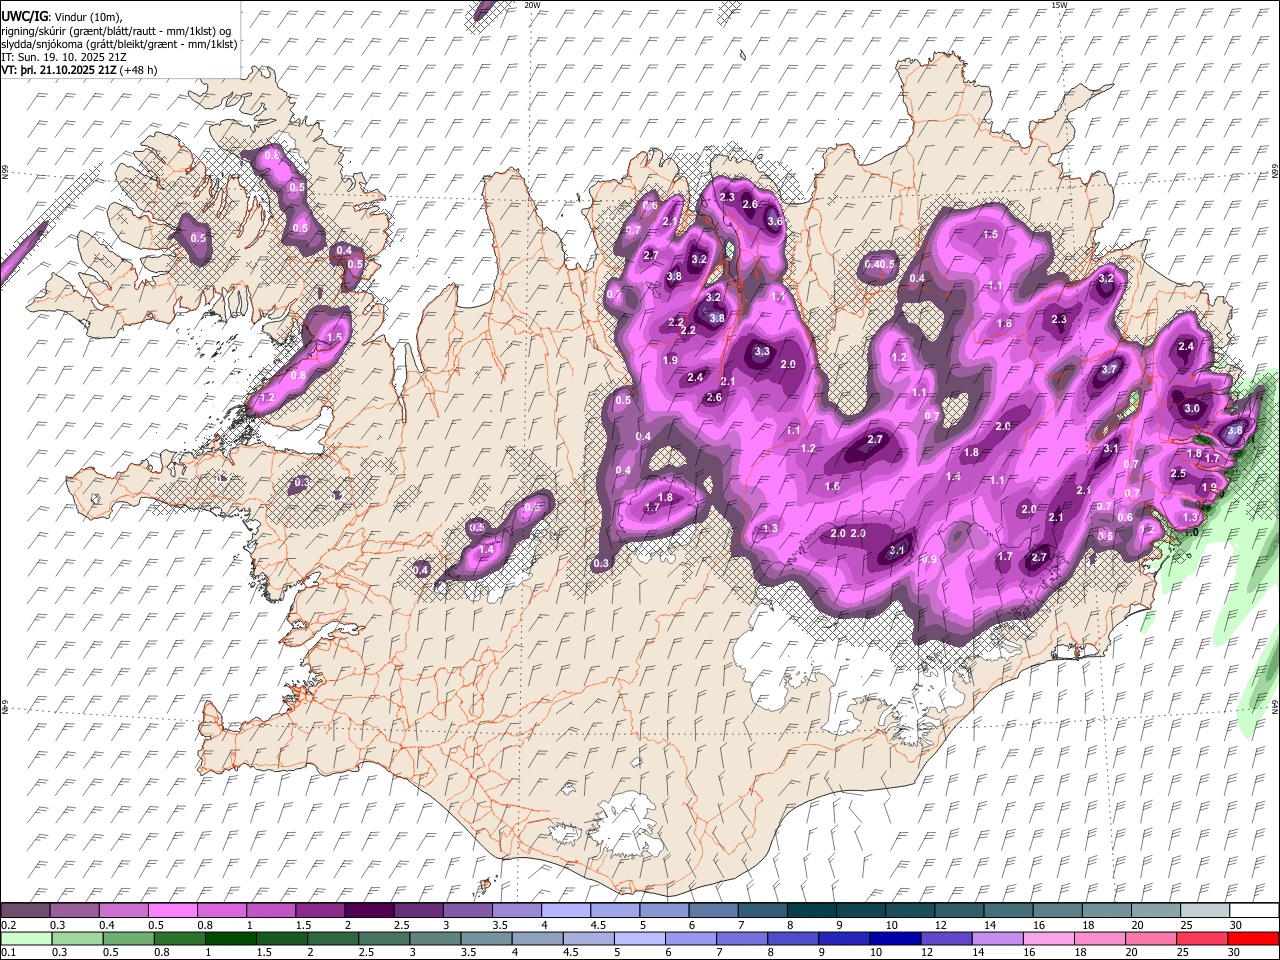The width and height of the screenshot is (1280, 960).
Task: Click the 2.5 precipitation value in the east
Action: pyautogui.click(x=1178, y=474)
